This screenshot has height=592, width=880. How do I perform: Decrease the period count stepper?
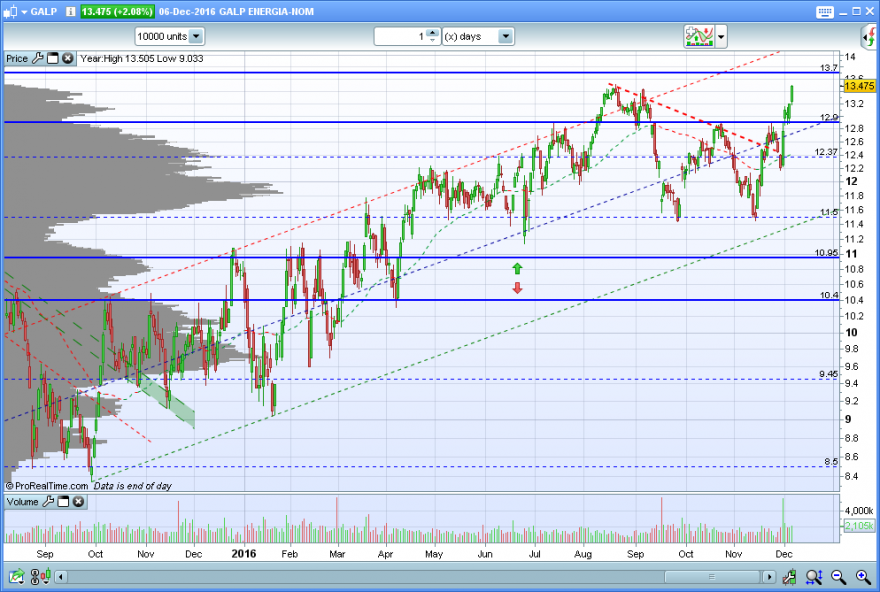click(432, 40)
